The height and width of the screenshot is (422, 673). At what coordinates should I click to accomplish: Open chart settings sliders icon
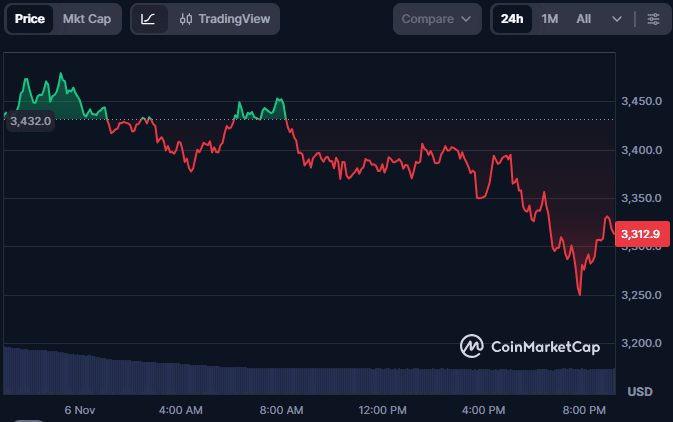tap(653, 19)
